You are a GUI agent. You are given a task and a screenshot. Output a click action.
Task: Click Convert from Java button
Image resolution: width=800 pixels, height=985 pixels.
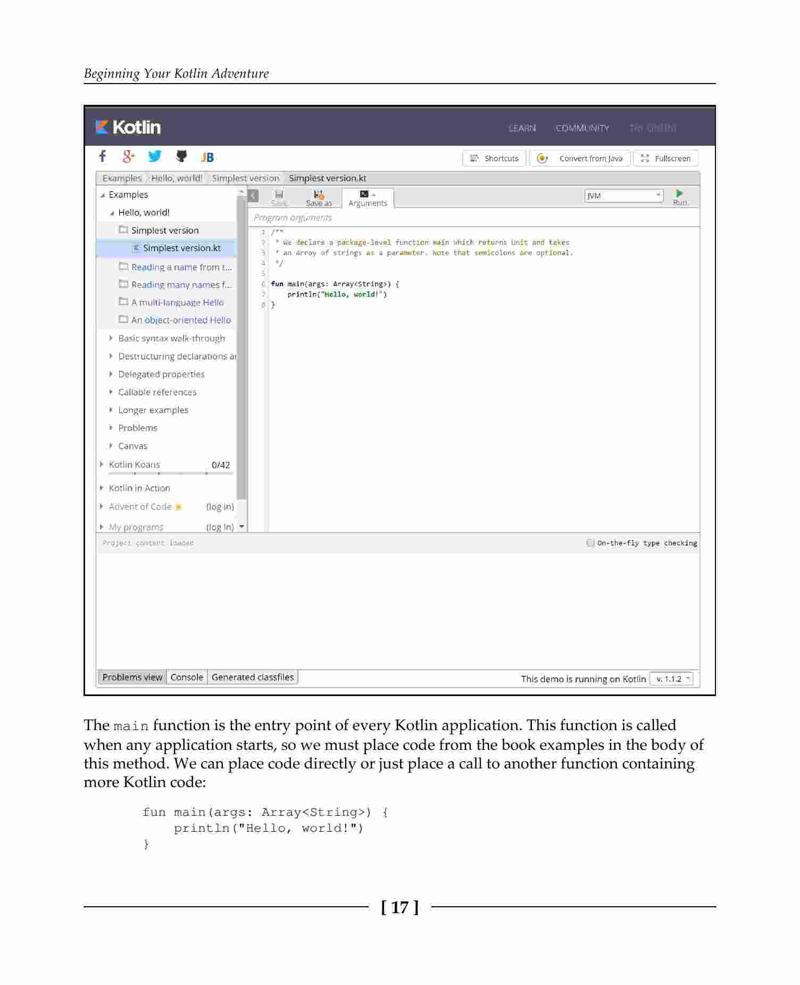(580, 158)
